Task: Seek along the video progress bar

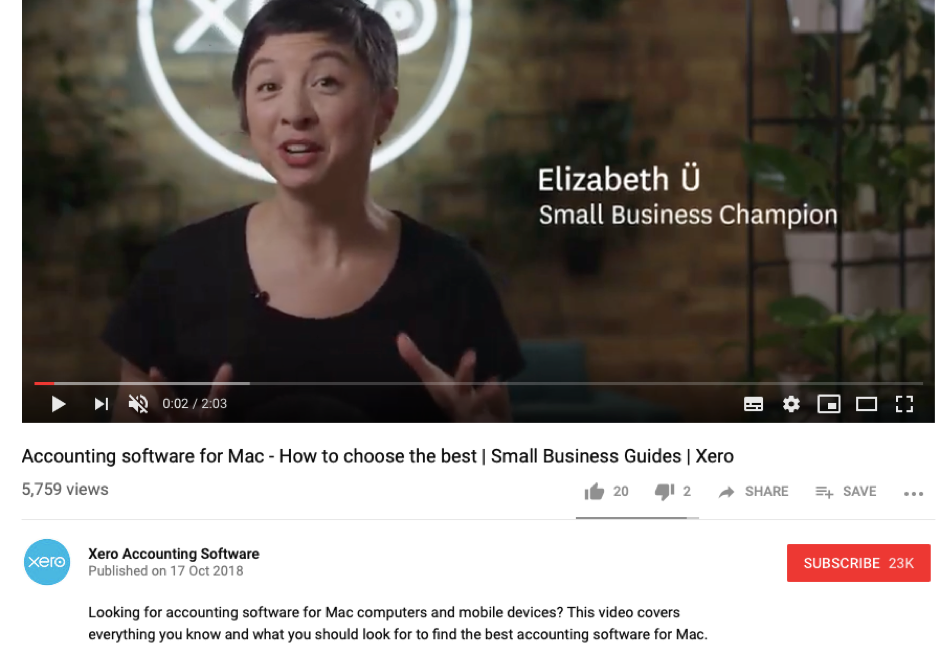Action: tap(478, 383)
